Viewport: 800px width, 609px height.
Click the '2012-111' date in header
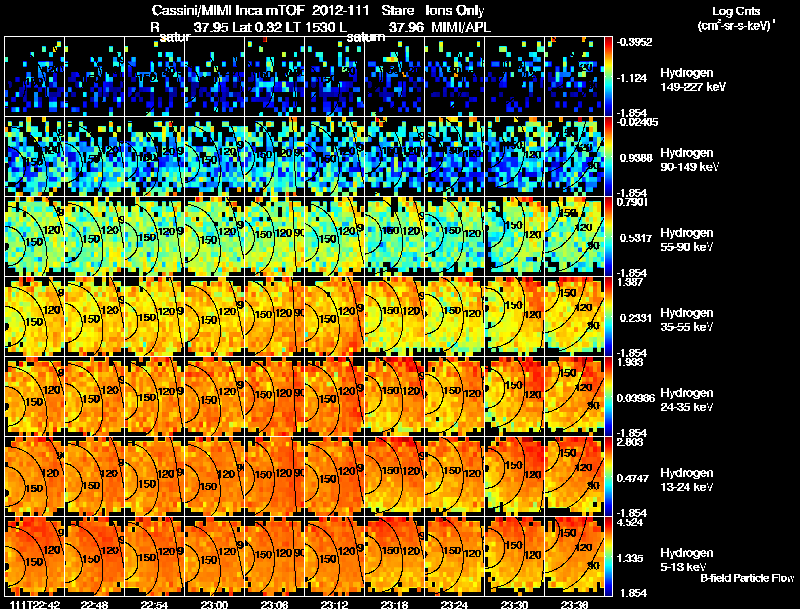point(341,11)
